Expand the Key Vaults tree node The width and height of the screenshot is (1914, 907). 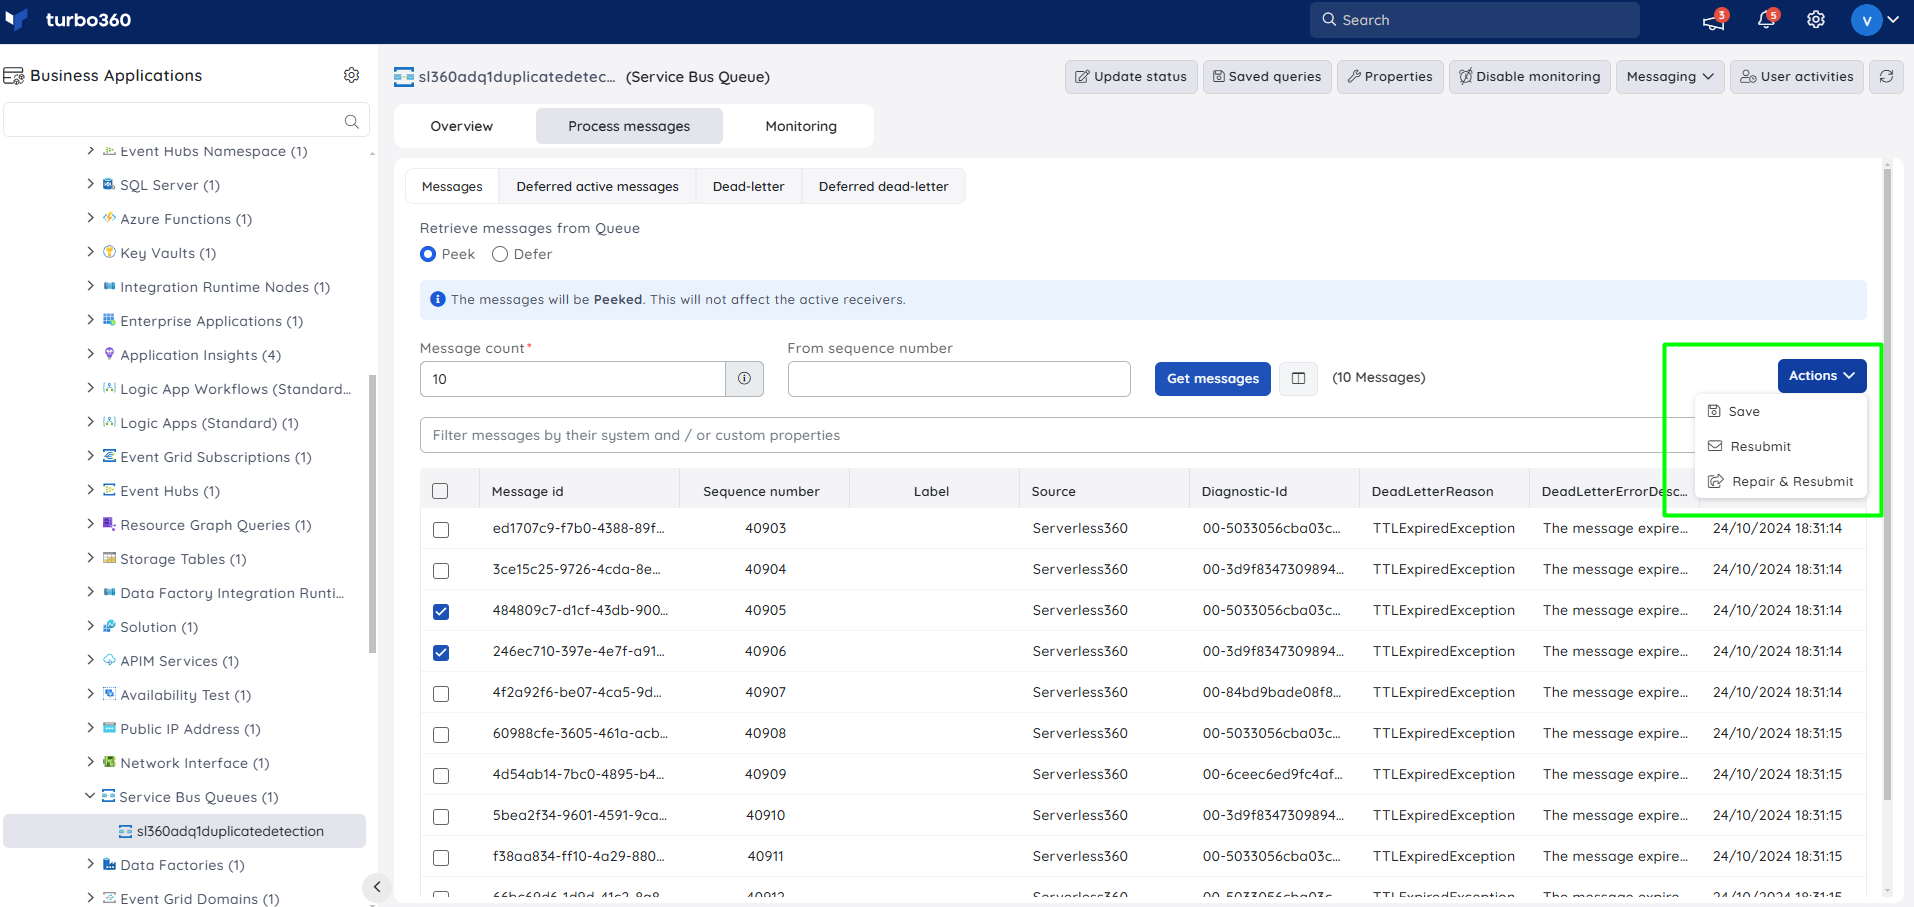(x=91, y=252)
